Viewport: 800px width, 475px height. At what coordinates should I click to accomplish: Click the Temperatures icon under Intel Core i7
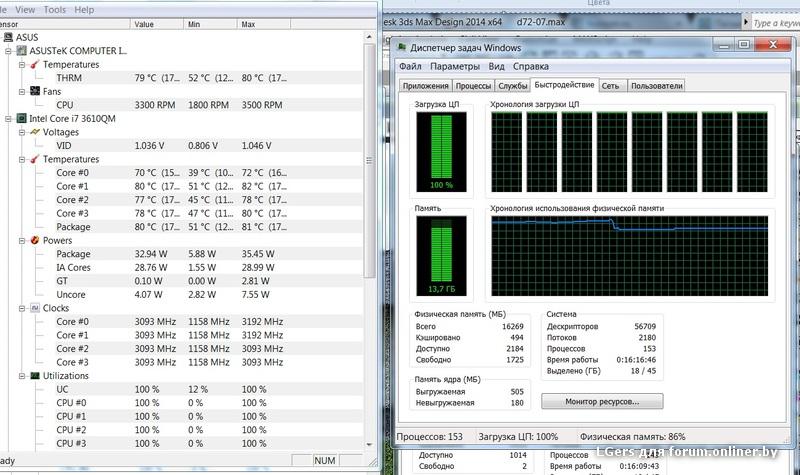point(35,159)
